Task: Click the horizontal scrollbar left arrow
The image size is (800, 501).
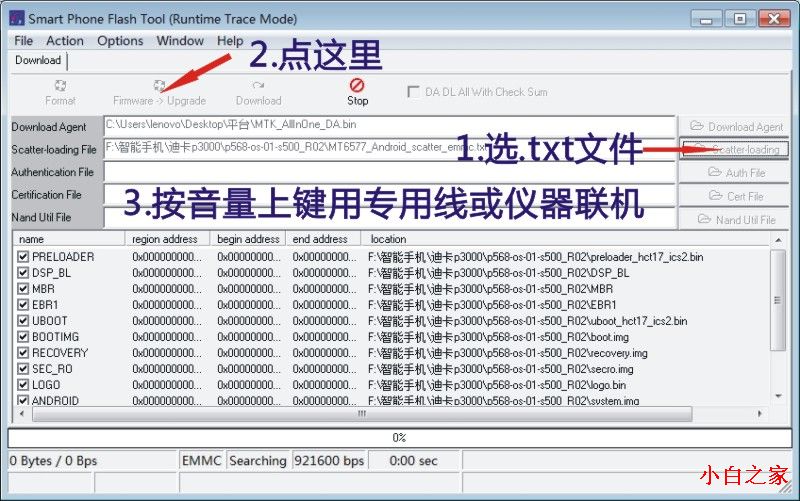Action: click(21, 414)
